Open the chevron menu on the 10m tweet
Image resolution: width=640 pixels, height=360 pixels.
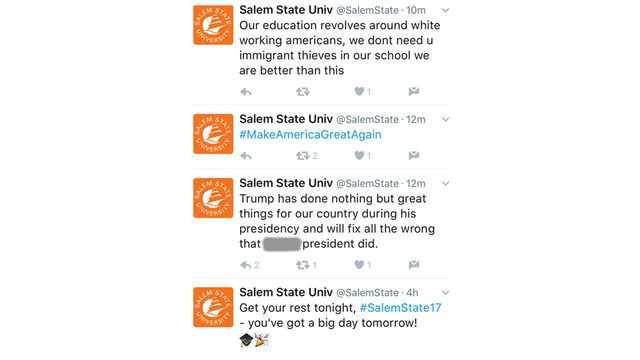[x=445, y=10]
